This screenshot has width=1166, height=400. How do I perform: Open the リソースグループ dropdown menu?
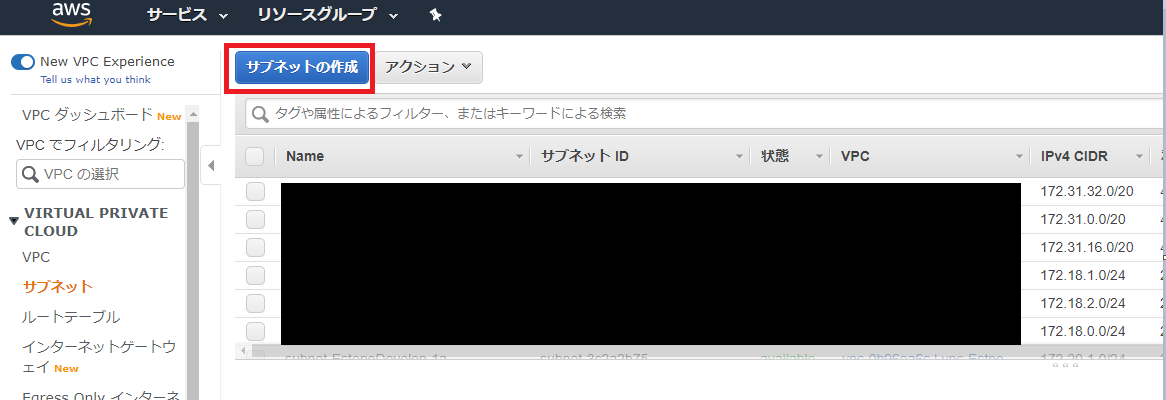[328, 15]
